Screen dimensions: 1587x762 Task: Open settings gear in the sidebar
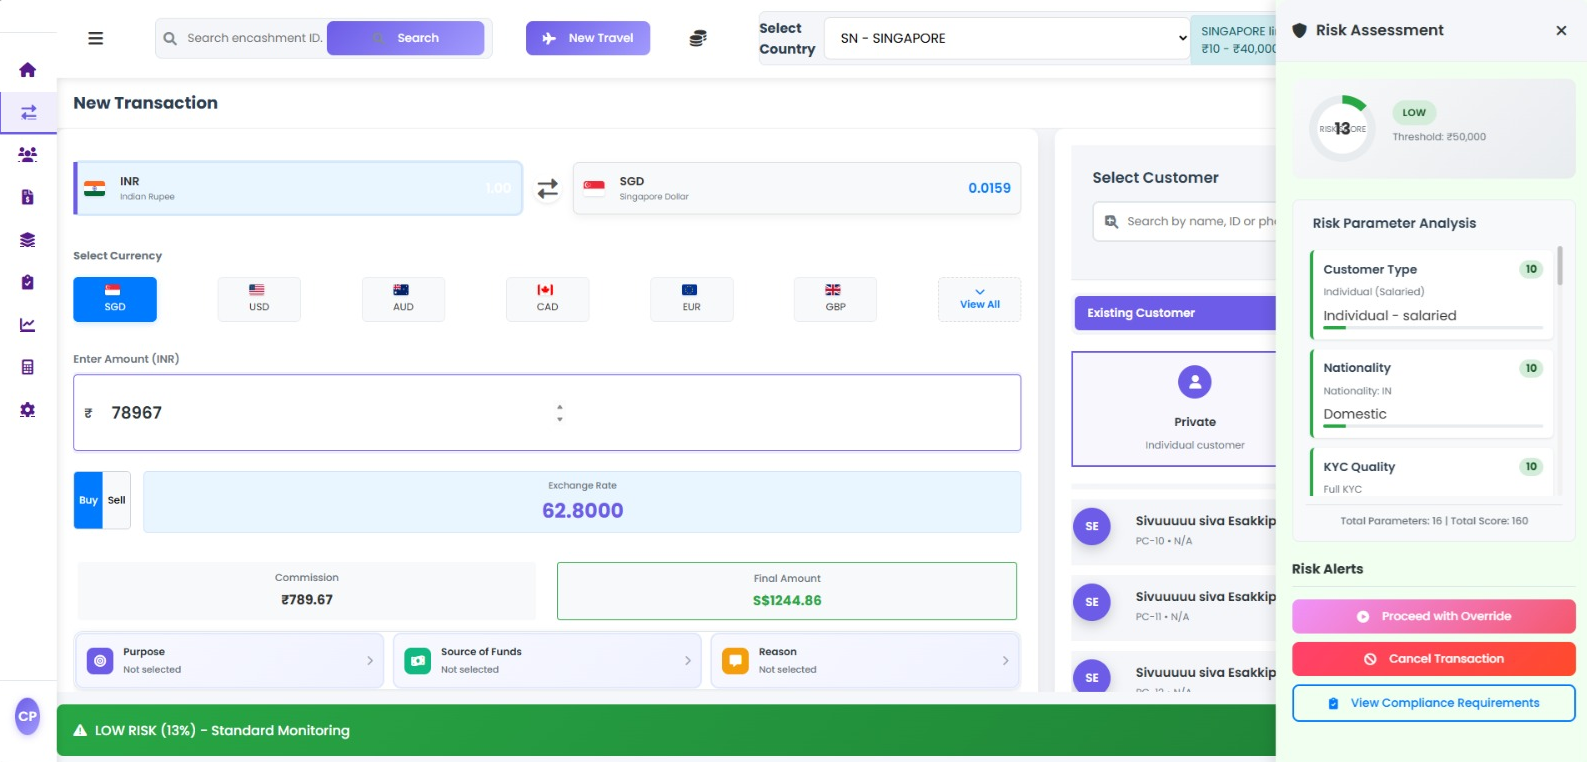click(28, 410)
